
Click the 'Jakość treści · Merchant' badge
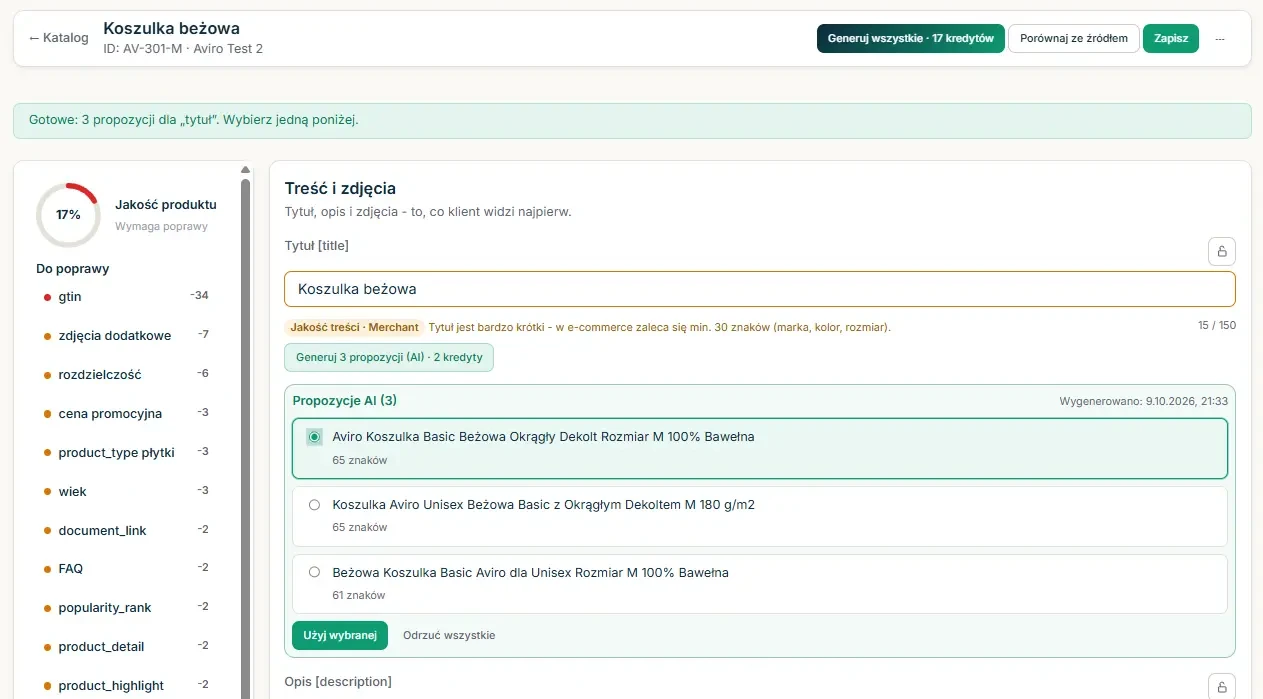(354, 328)
